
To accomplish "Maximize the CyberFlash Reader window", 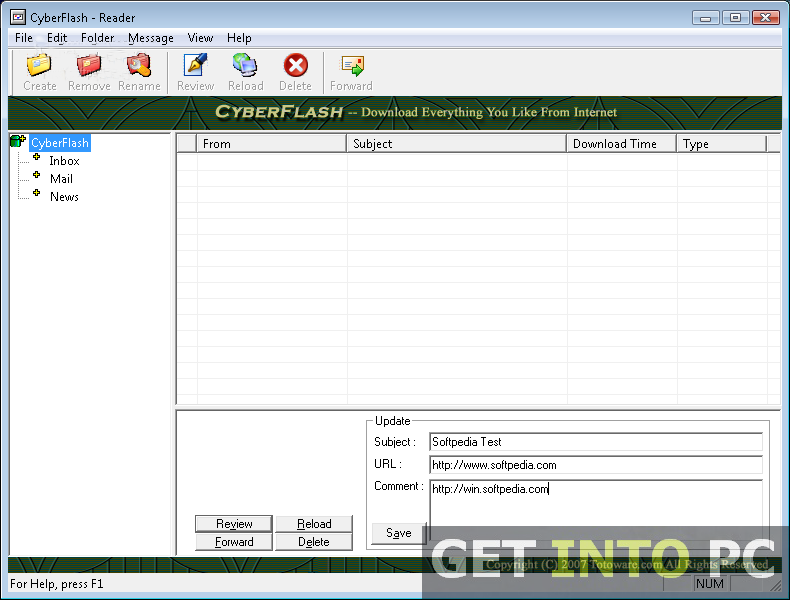I will (x=736, y=18).
